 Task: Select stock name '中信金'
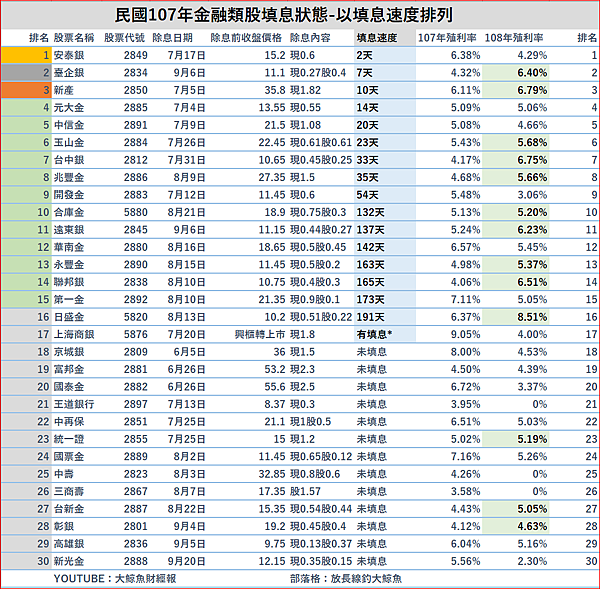pos(69,125)
